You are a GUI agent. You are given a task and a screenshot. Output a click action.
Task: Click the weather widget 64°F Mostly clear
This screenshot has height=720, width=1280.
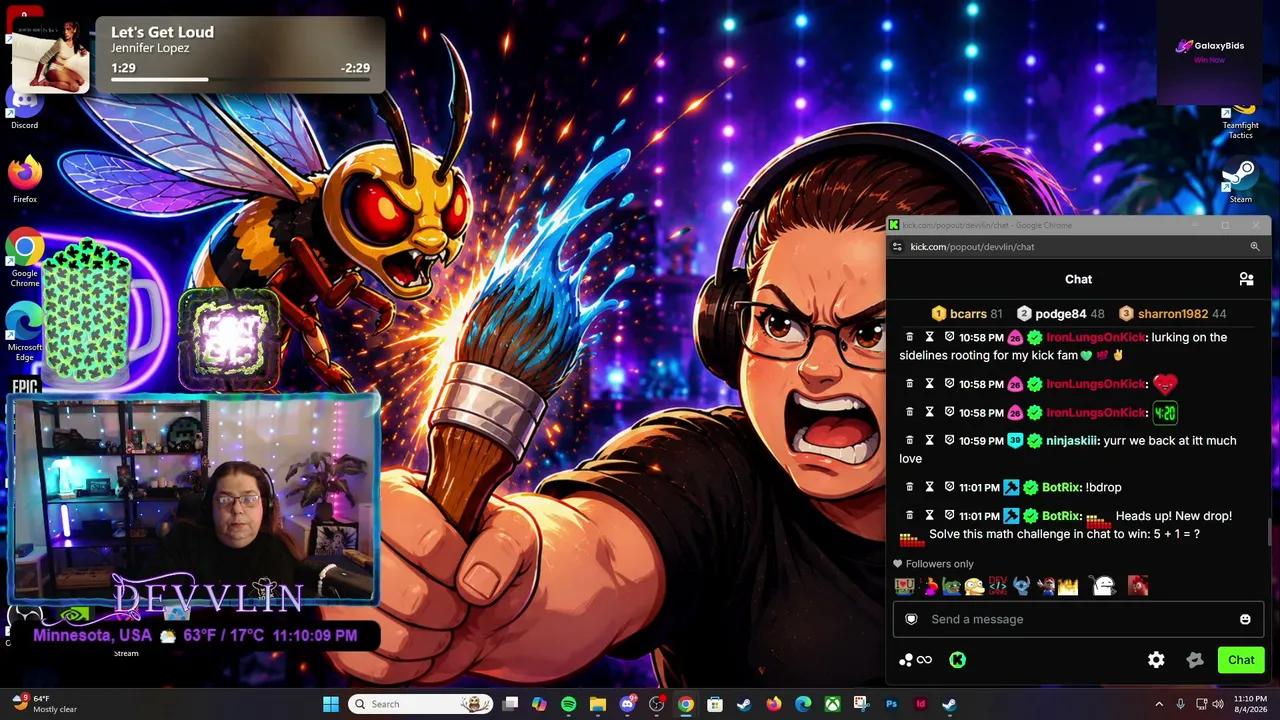click(44, 704)
